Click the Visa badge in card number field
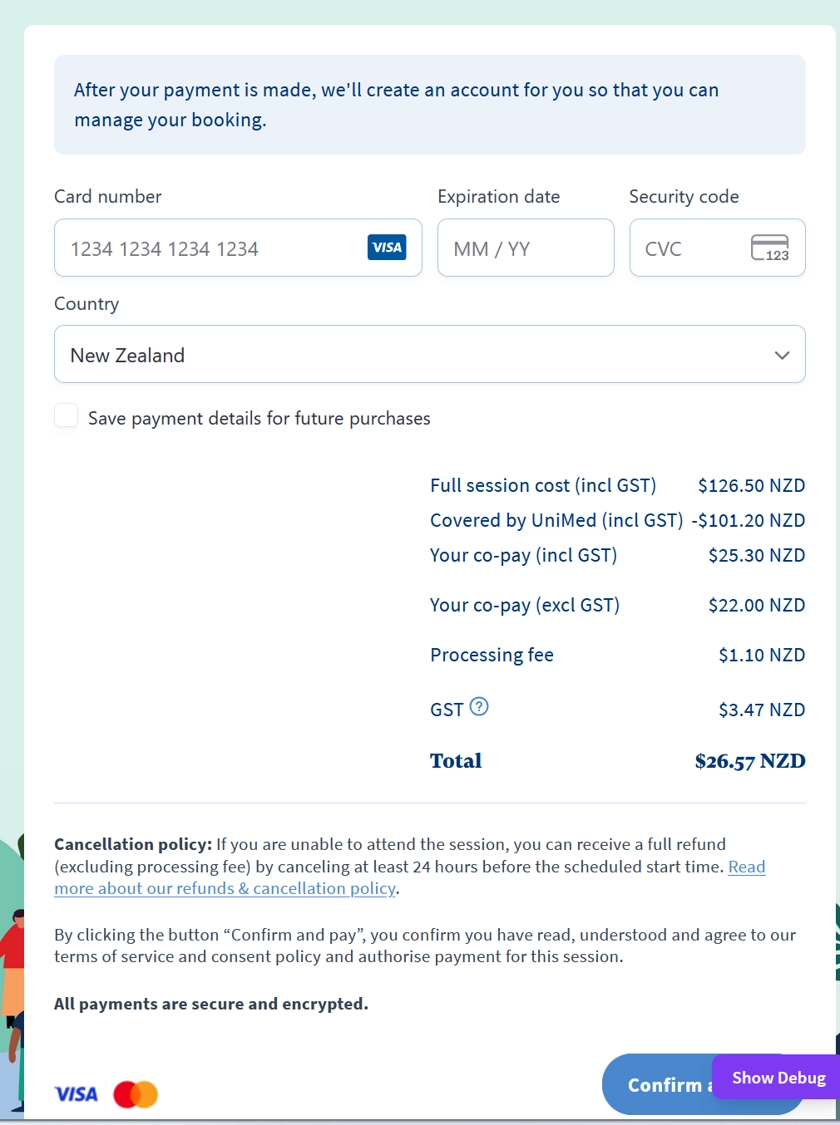This screenshot has width=840, height=1125. click(387, 248)
